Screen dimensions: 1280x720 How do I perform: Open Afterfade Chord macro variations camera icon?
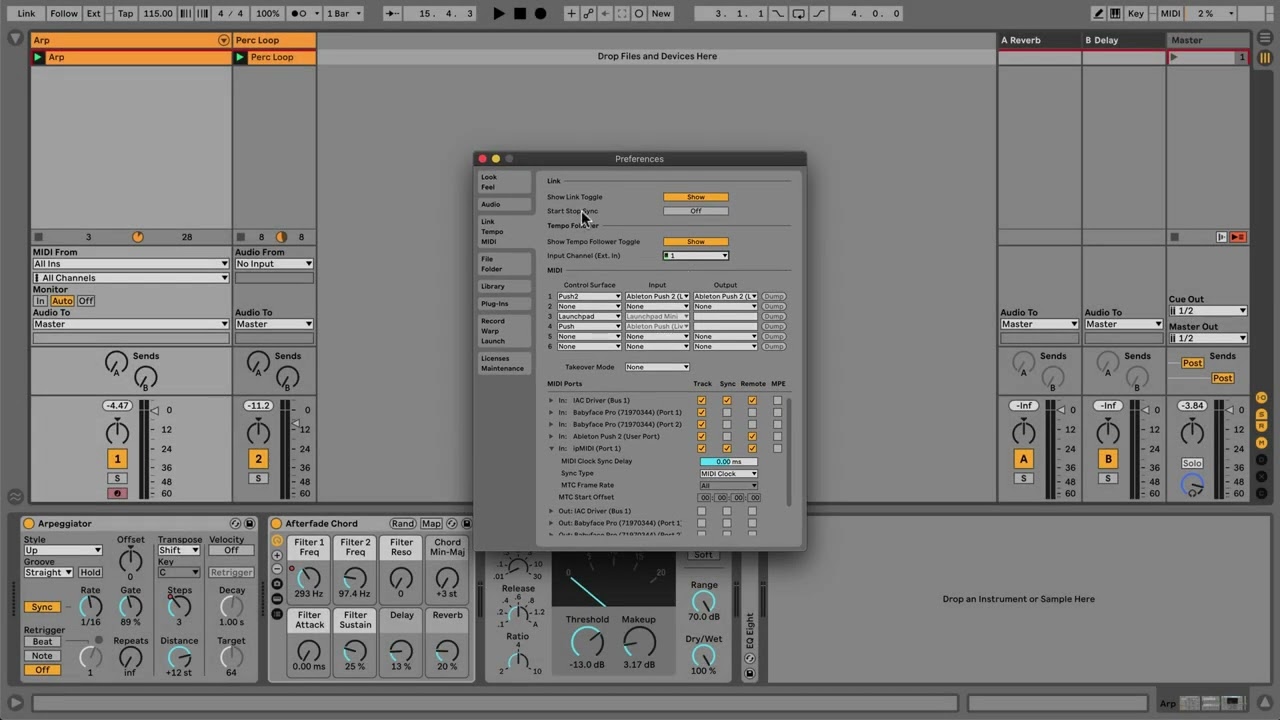[x=277, y=584]
